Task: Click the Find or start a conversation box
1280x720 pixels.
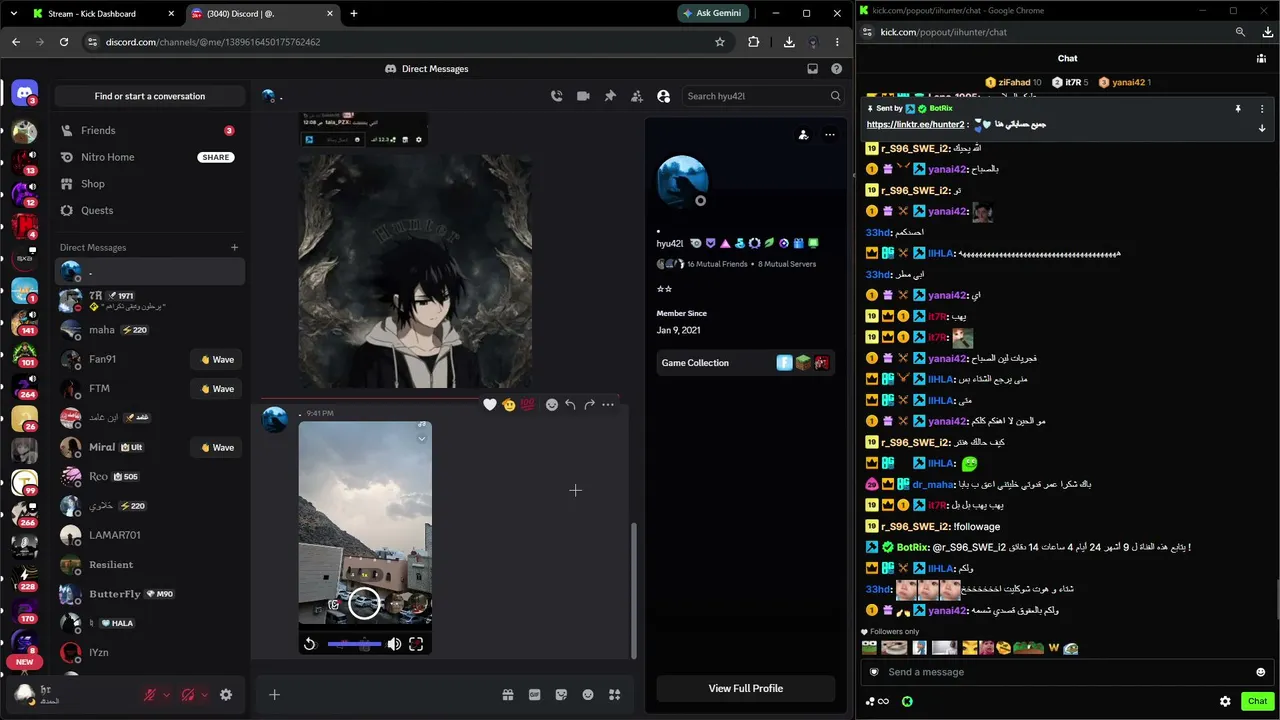Action: click(150, 96)
